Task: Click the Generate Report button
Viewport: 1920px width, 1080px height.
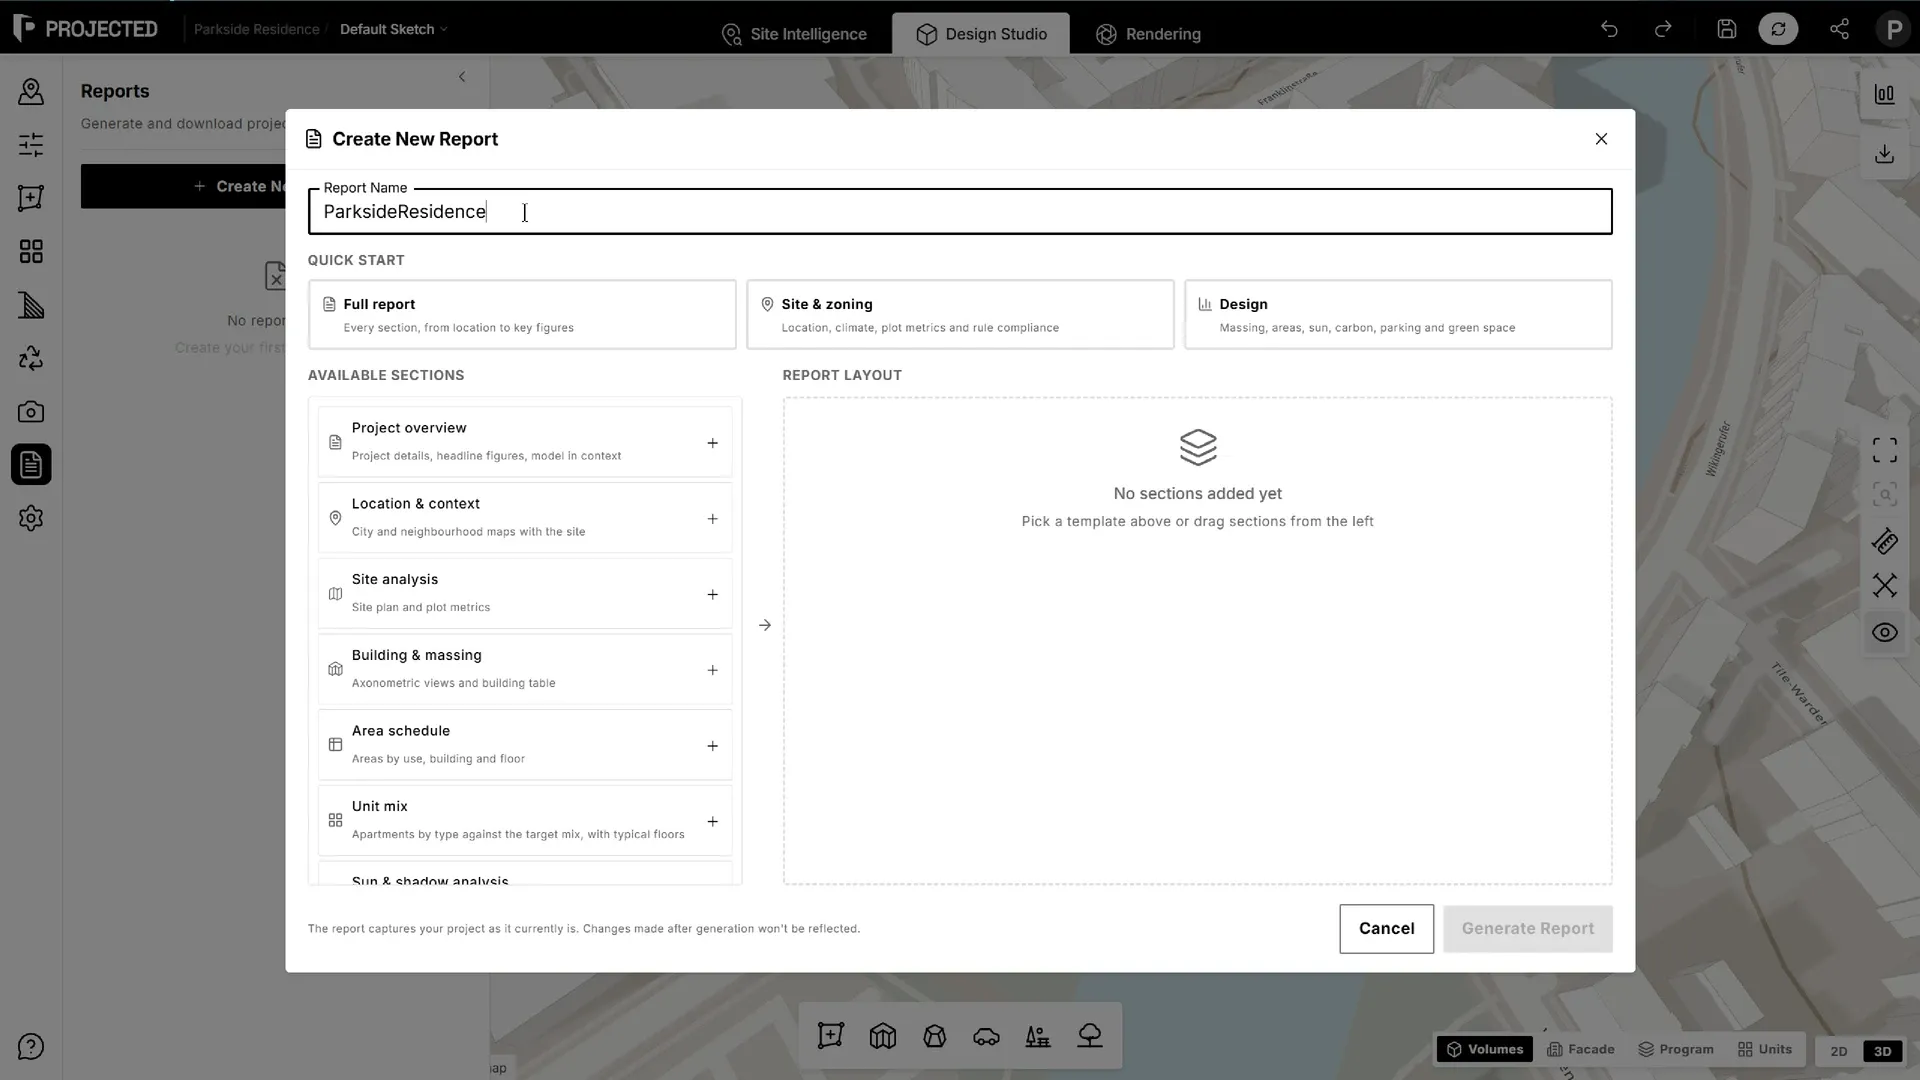Action: [x=1527, y=929]
